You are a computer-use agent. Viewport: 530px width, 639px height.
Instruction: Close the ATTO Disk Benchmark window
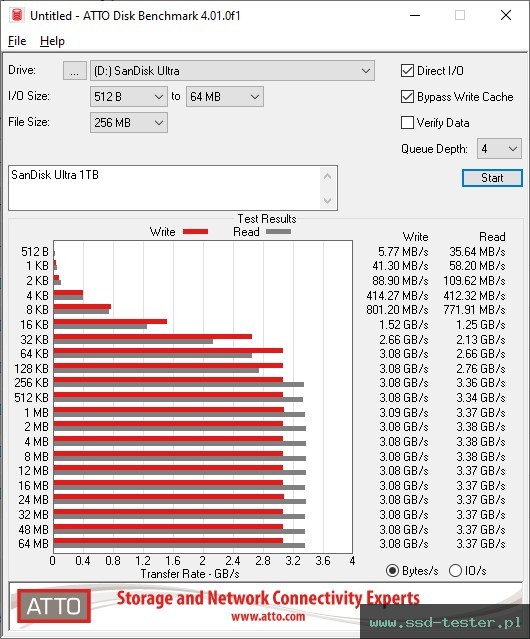[x=506, y=15]
